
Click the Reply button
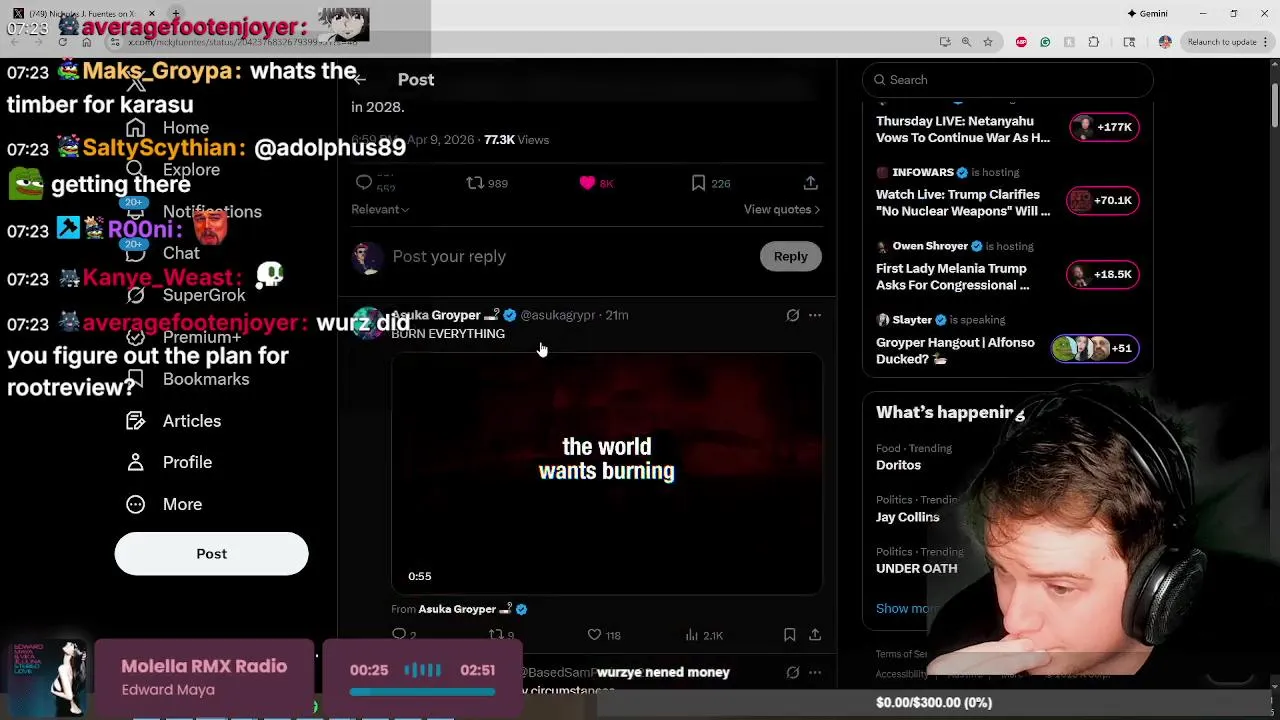pyautogui.click(x=790, y=256)
